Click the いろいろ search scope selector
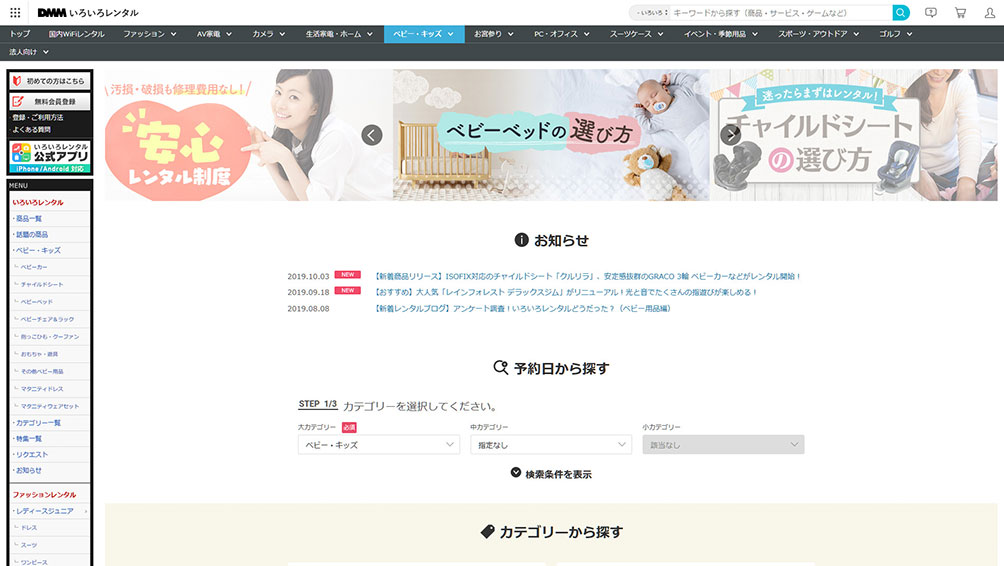 point(652,13)
